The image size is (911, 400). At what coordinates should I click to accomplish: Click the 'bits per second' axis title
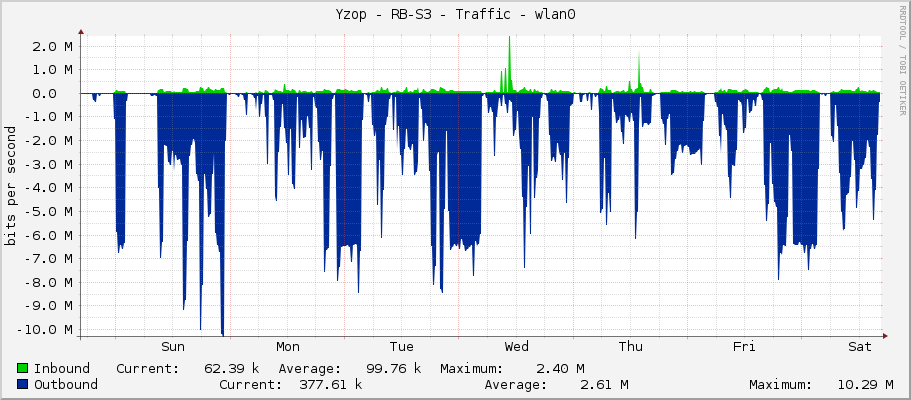10,186
